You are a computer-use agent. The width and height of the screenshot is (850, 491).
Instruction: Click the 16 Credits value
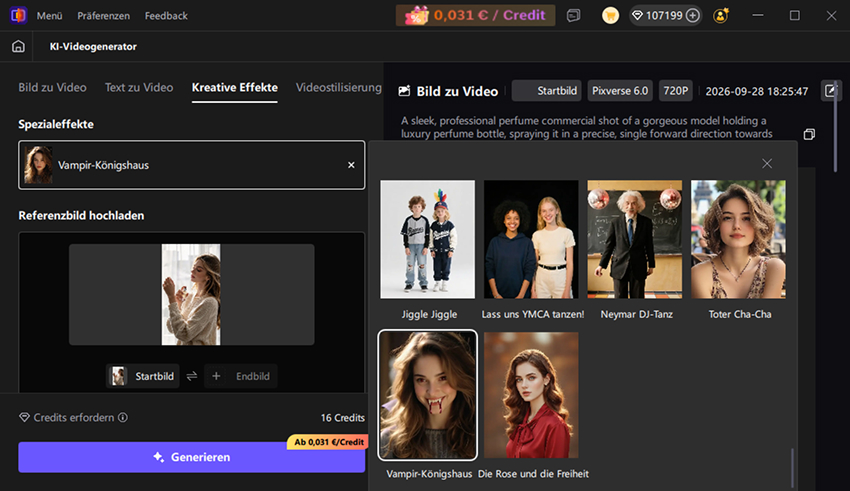point(343,418)
